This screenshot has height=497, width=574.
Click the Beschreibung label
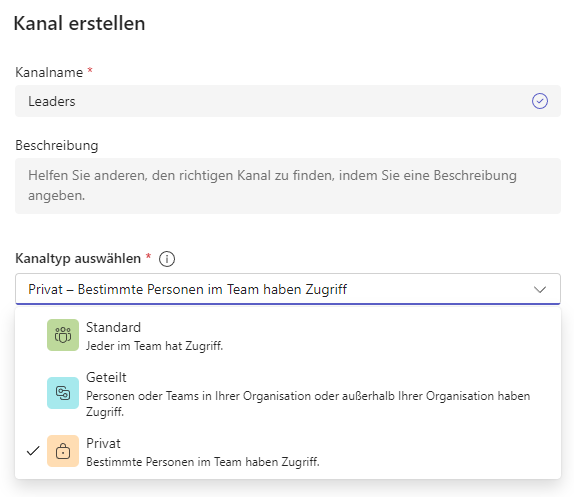pyautogui.click(x=57, y=146)
